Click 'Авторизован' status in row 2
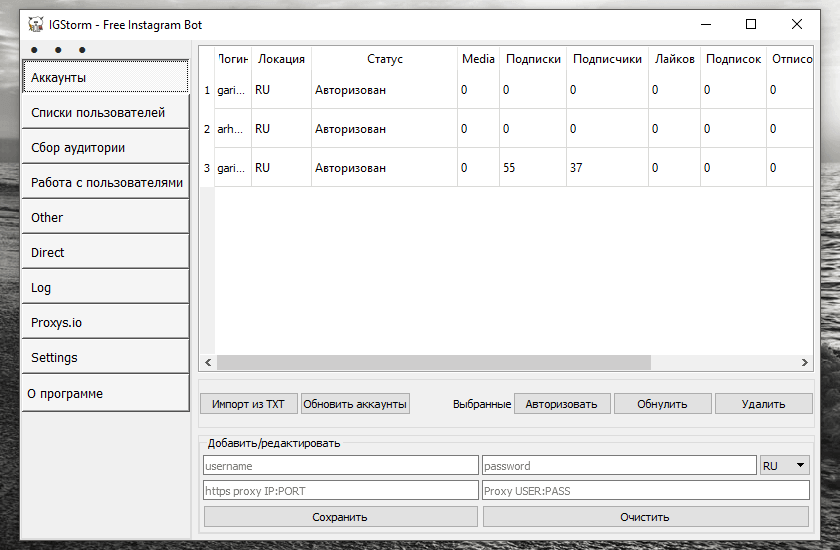Viewport: 840px width, 550px height. 384,129
